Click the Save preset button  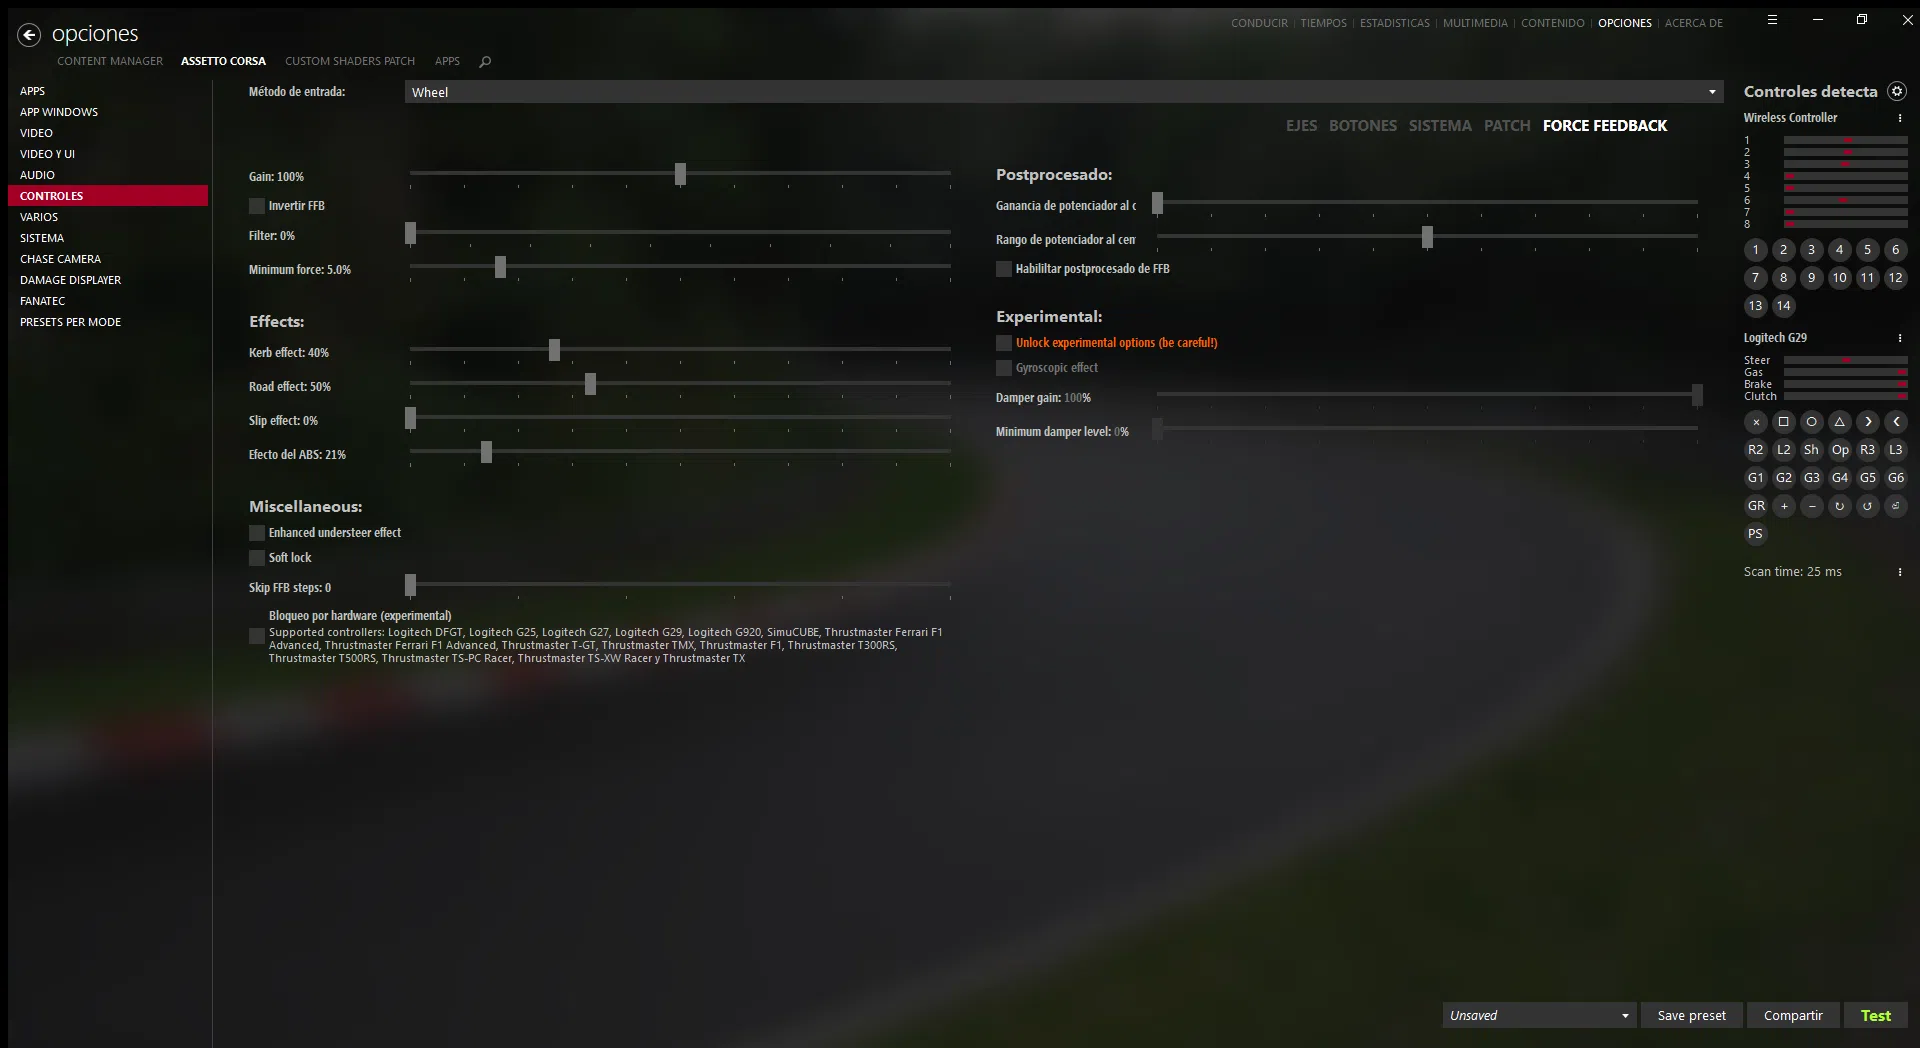click(x=1691, y=1015)
